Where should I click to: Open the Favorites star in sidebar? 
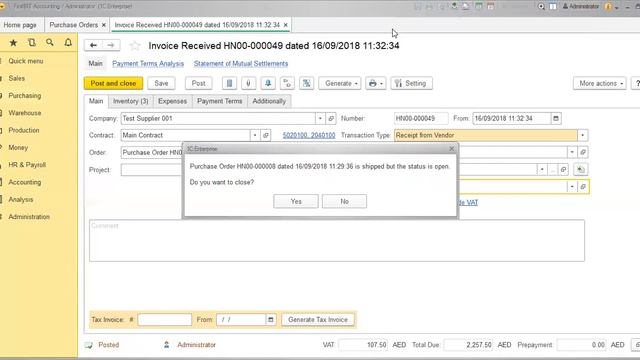pos(13,42)
